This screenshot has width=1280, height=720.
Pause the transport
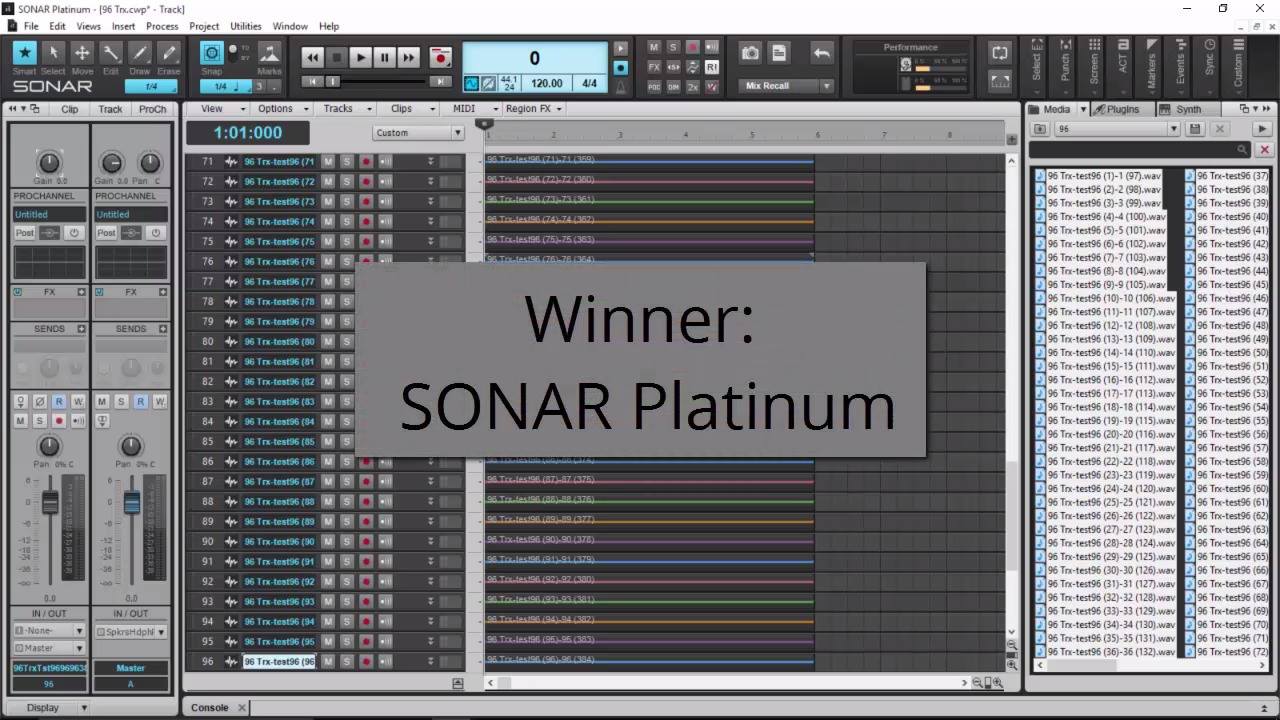pyautogui.click(x=385, y=58)
